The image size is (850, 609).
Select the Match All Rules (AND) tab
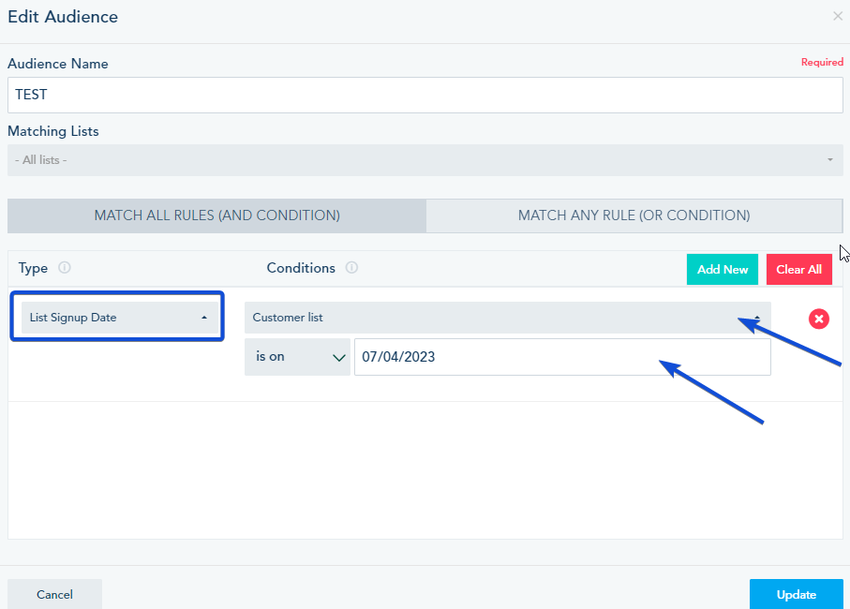point(217,215)
